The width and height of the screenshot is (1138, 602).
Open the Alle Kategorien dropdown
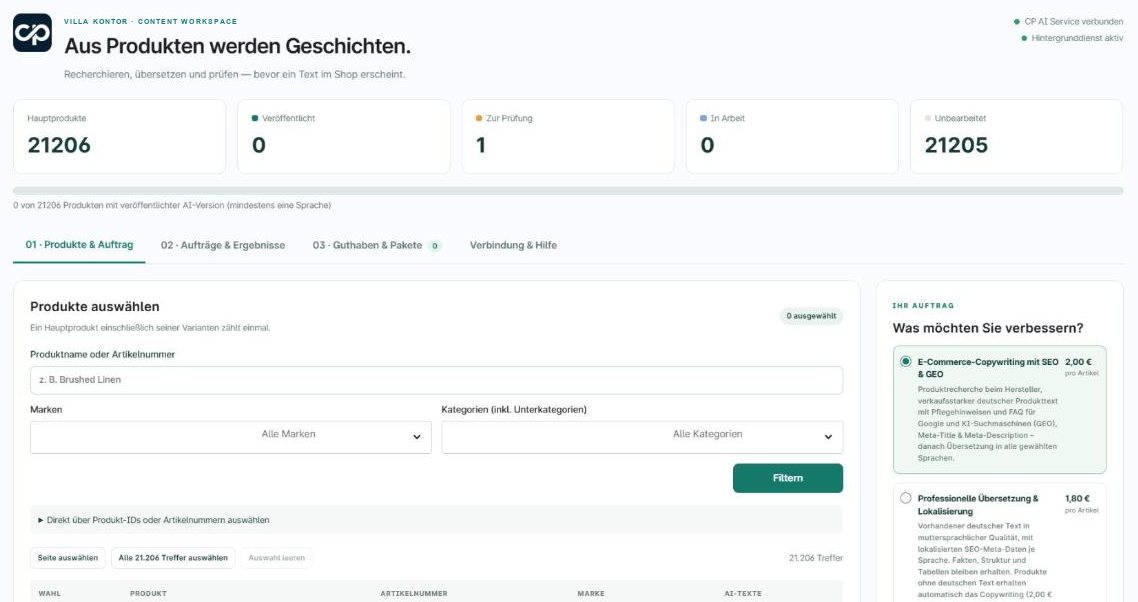pos(642,436)
